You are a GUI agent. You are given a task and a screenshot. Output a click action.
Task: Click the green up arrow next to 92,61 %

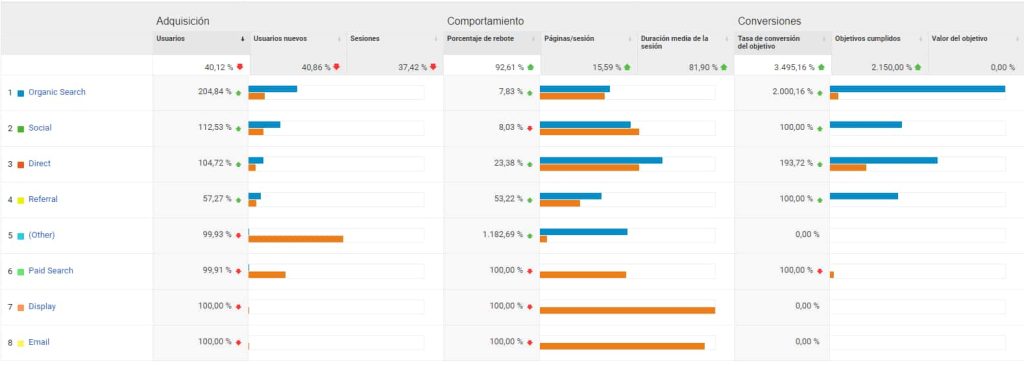(530, 67)
